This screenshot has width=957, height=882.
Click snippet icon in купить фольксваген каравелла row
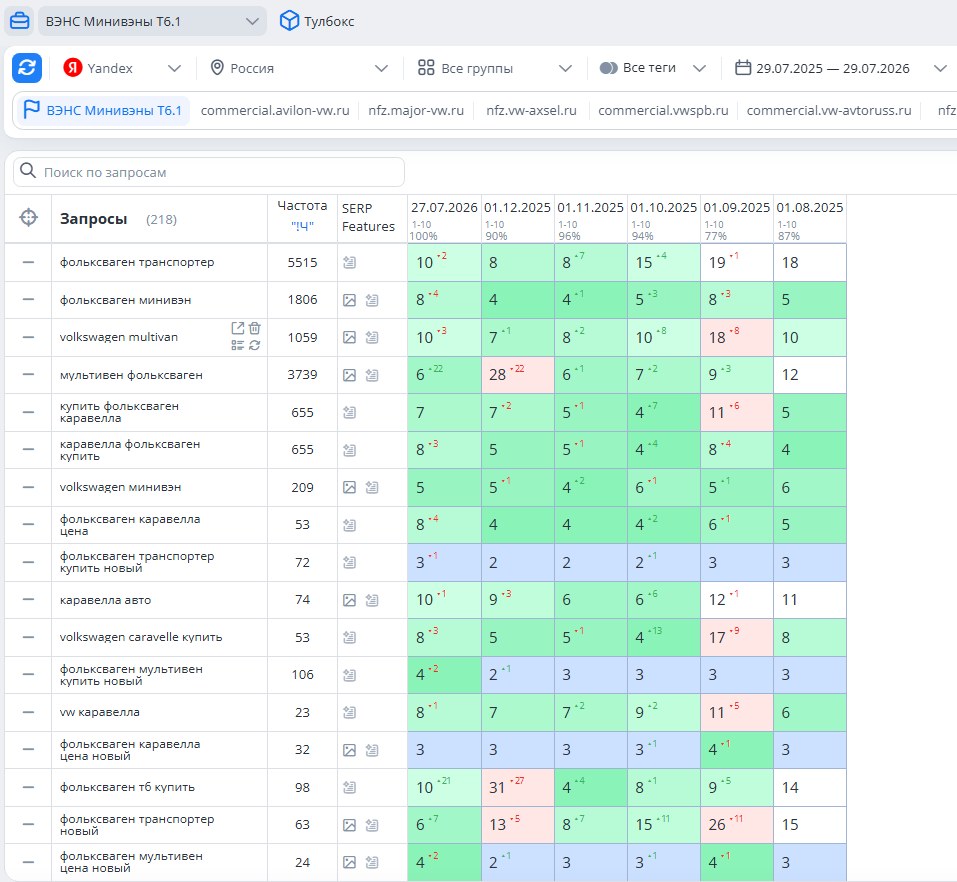tap(349, 413)
